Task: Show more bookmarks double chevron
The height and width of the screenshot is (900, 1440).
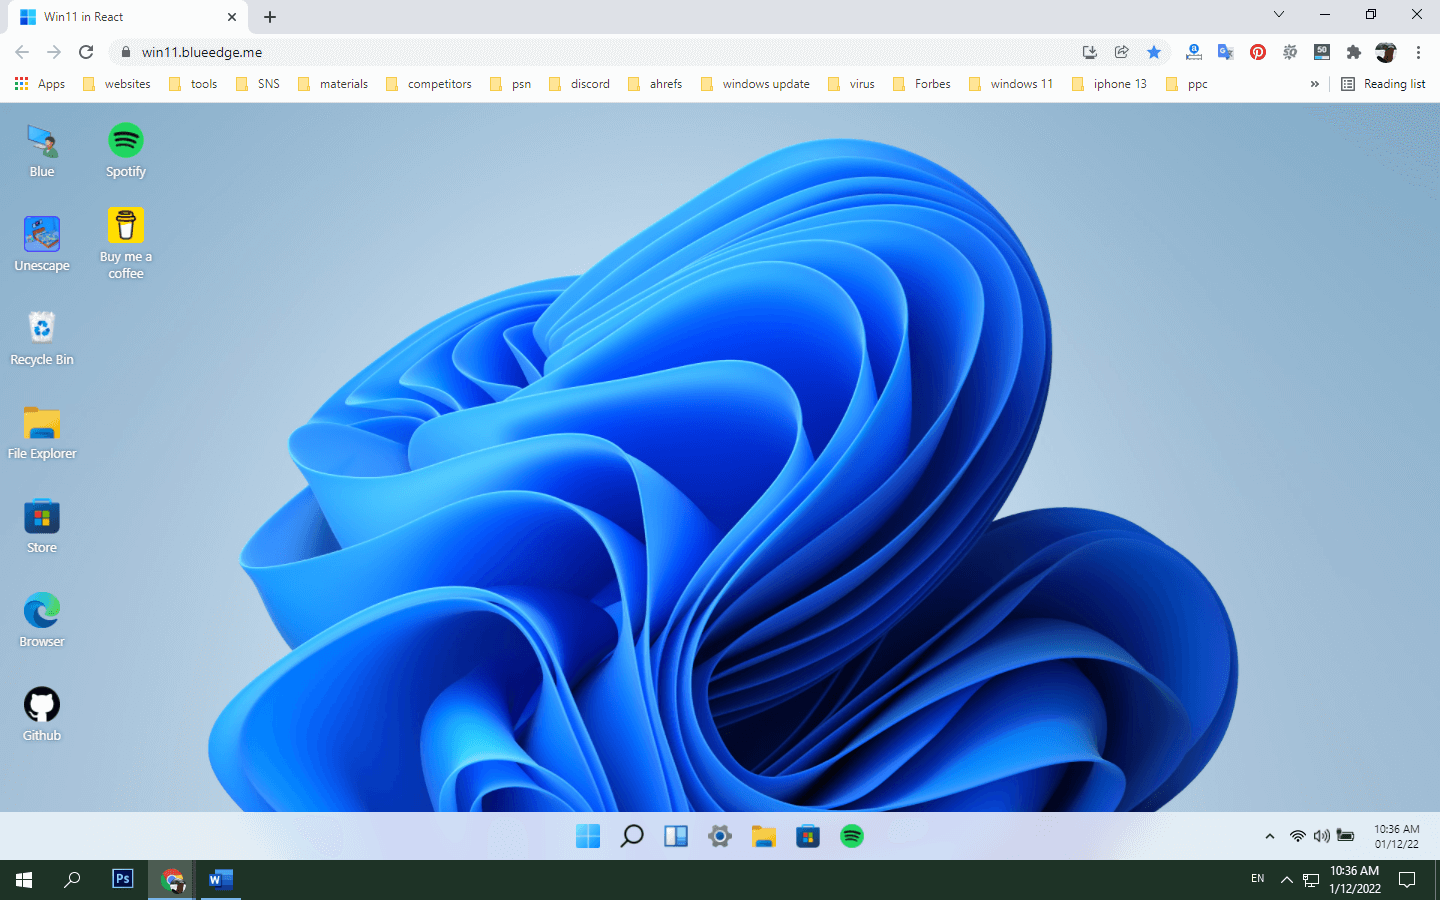Action: click(x=1314, y=84)
